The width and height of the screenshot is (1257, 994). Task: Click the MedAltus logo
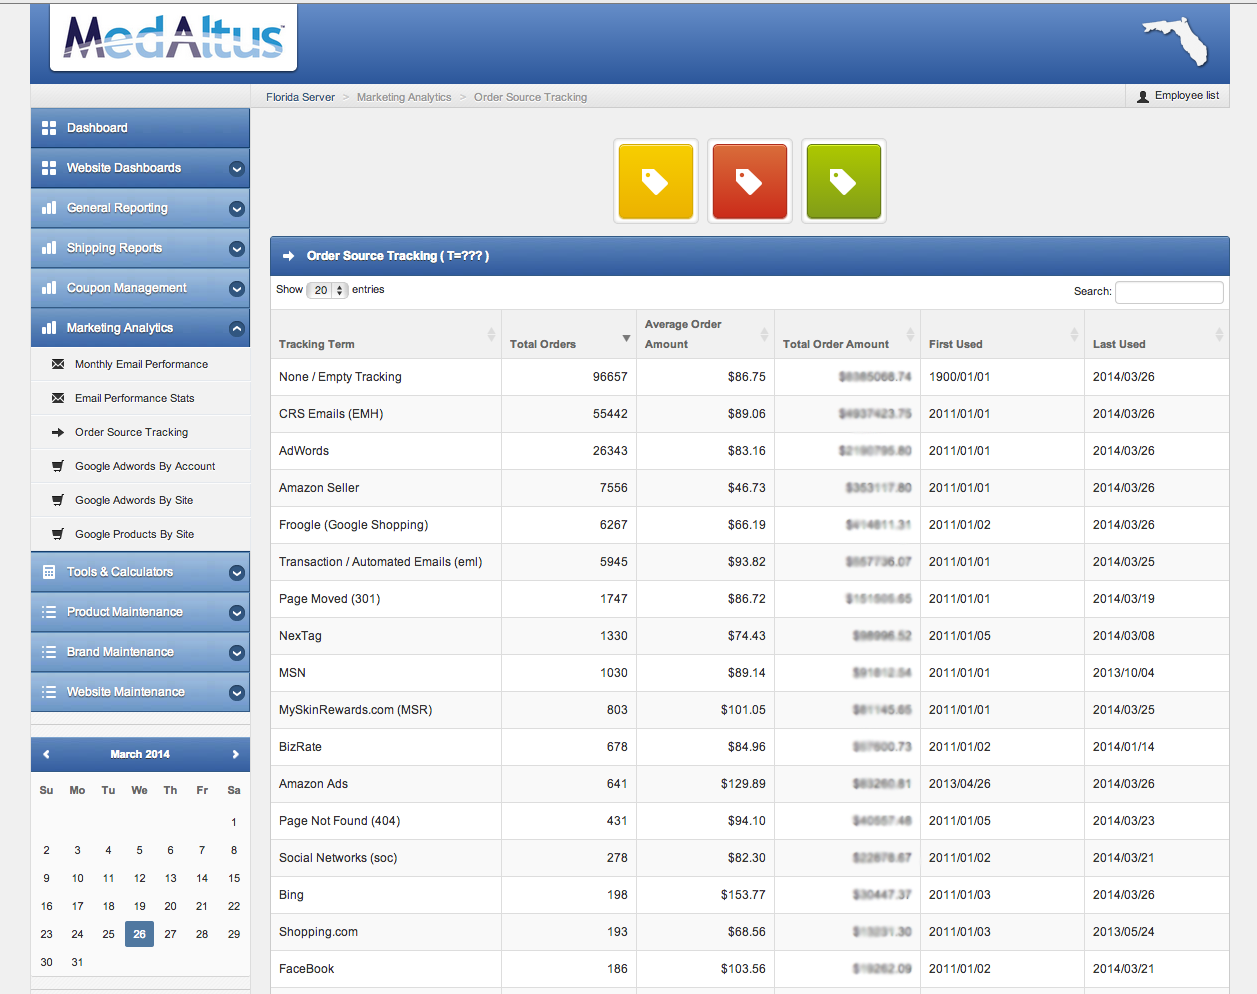click(x=174, y=38)
